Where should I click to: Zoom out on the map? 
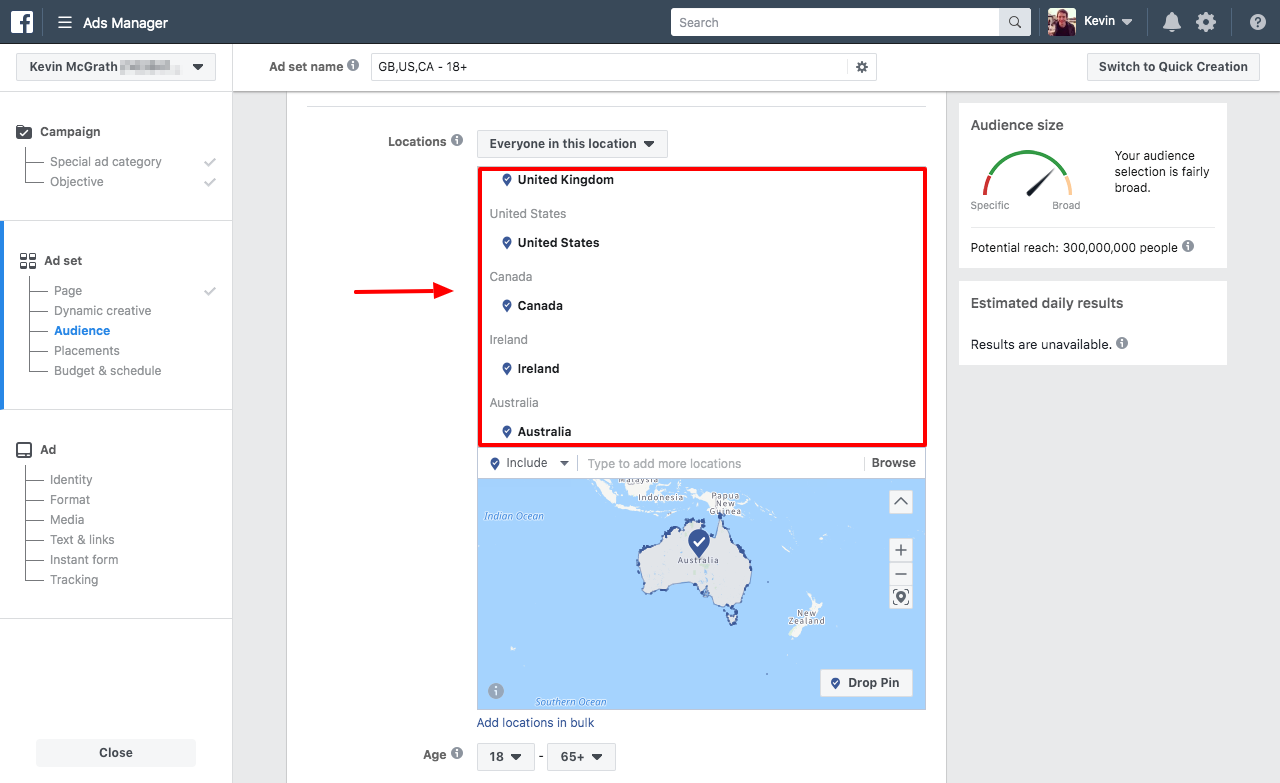(901, 574)
